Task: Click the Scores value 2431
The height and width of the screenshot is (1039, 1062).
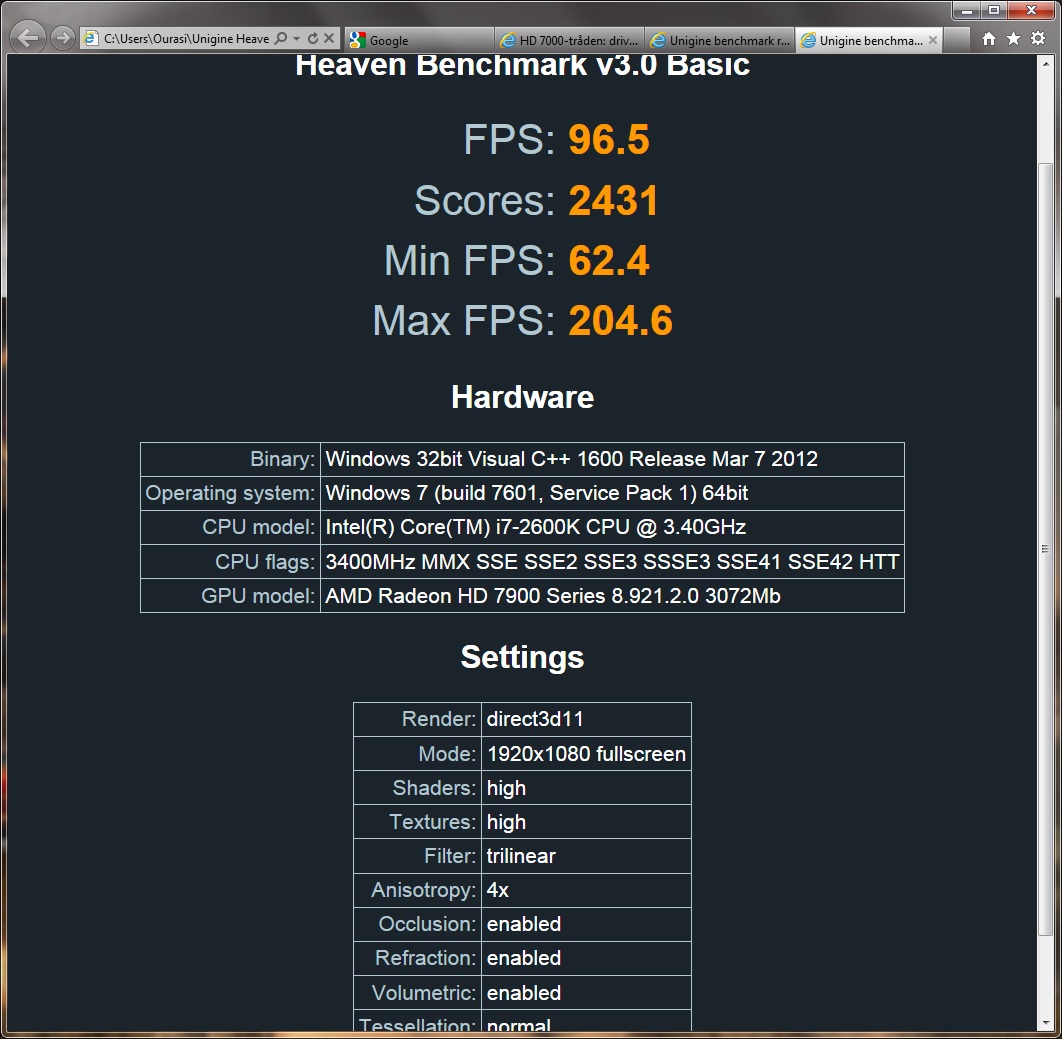Action: [x=613, y=200]
